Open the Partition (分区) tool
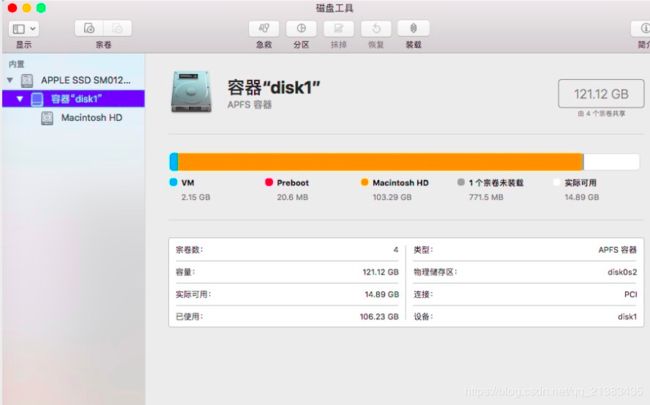650x405 pixels. 301,28
